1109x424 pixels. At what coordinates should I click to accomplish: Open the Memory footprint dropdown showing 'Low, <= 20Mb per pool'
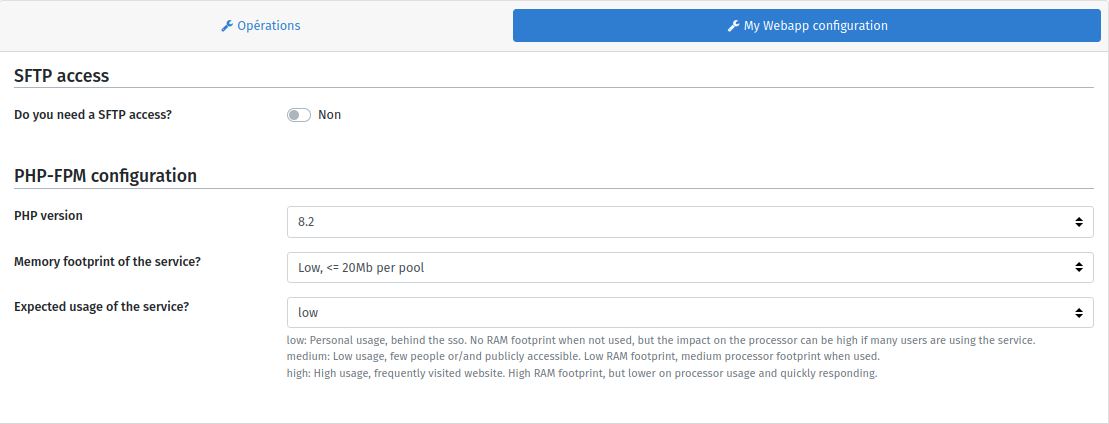(x=680, y=267)
